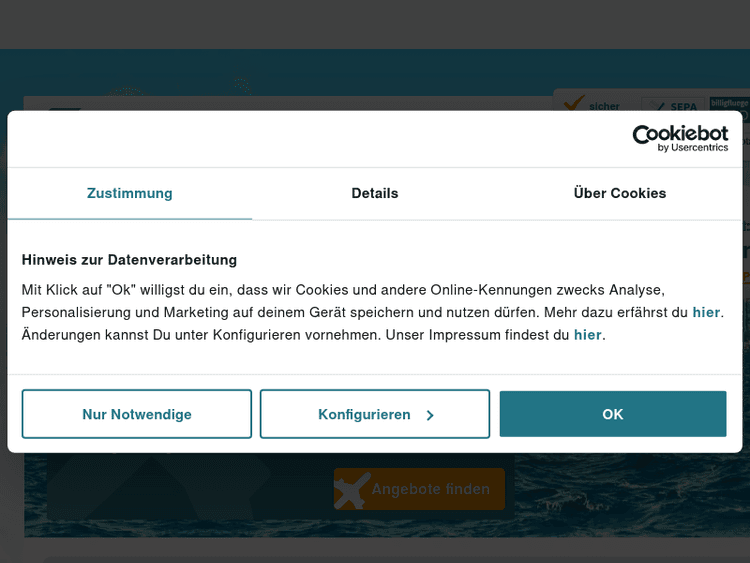
Task: Follow the first 'hier' link for more info
Action: pyautogui.click(x=706, y=312)
